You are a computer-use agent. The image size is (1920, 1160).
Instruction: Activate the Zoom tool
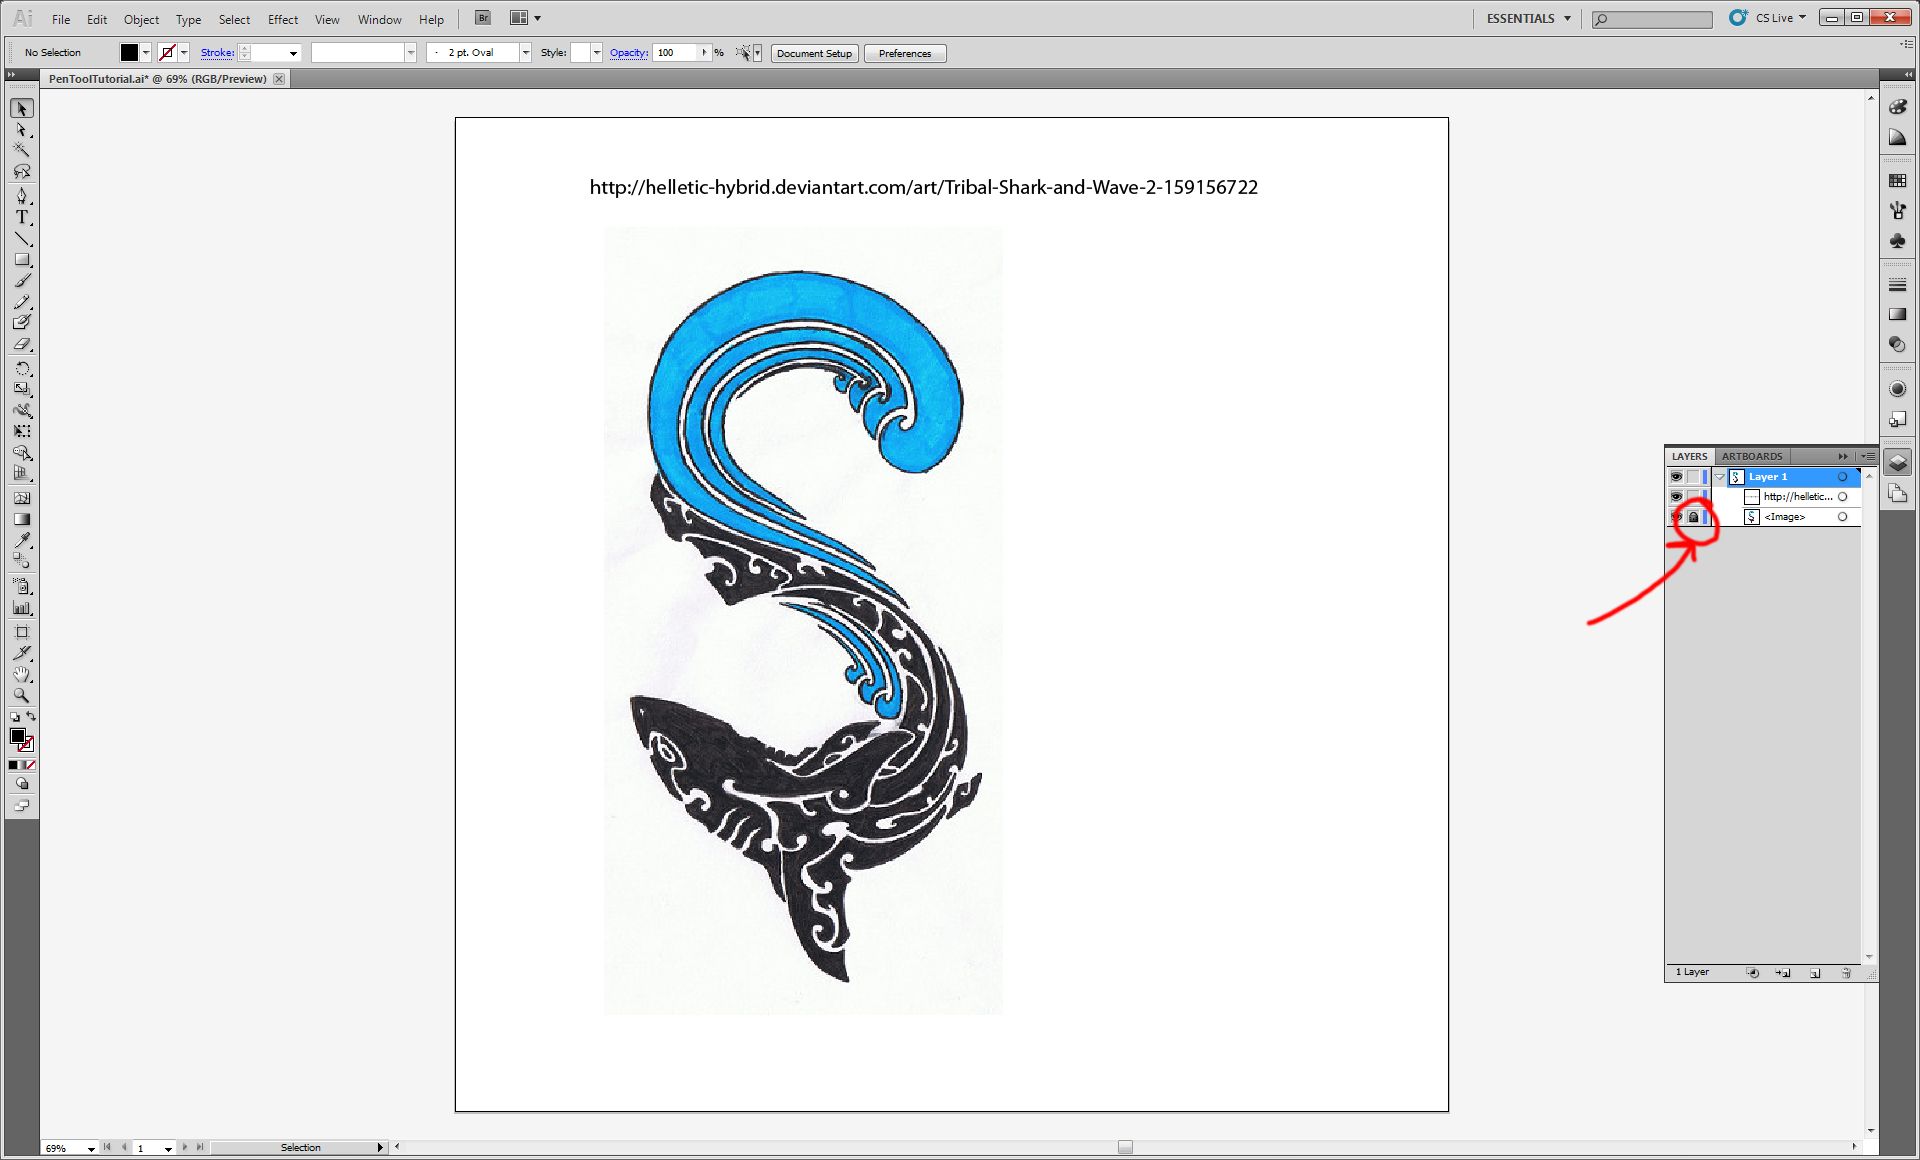click(x=22, y=695)
